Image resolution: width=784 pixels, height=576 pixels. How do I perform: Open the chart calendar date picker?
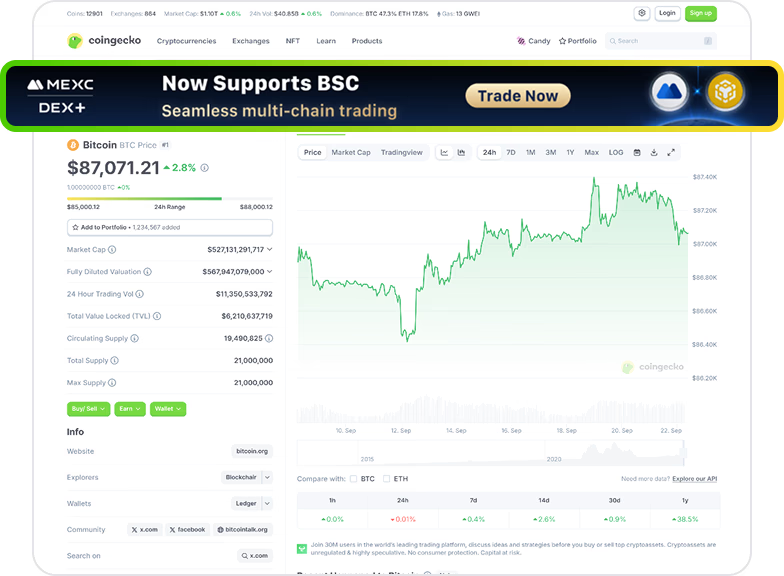[x=637, y=153]
